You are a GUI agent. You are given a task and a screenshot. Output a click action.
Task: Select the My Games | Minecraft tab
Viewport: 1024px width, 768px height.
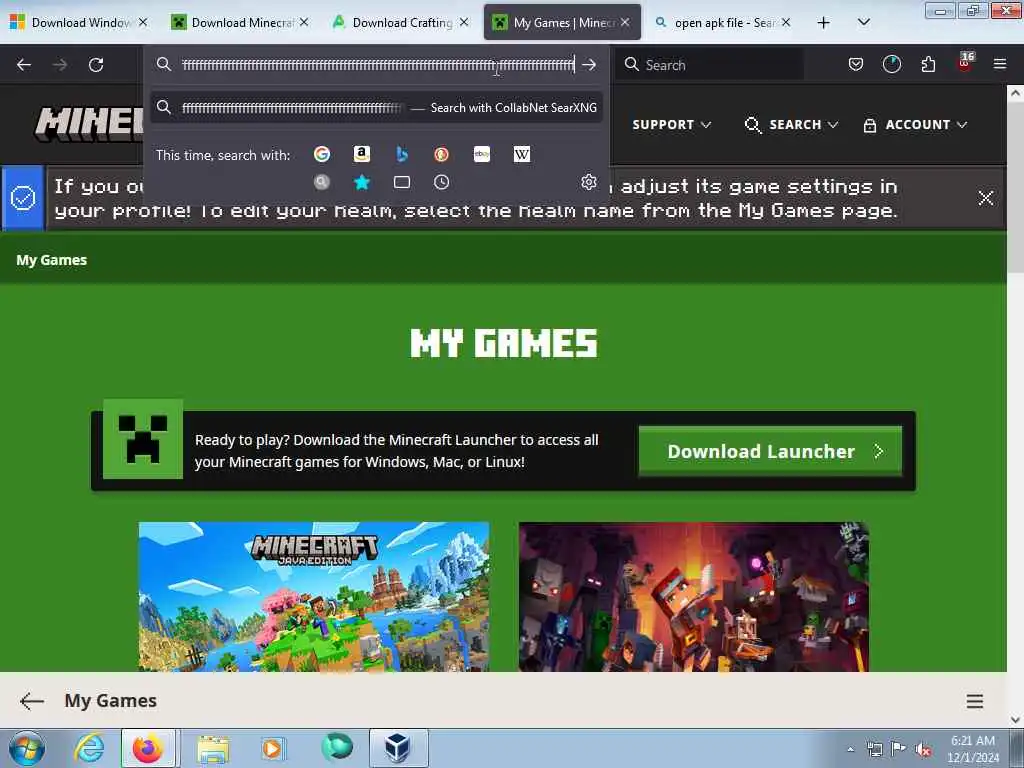[x=562, y=22]
